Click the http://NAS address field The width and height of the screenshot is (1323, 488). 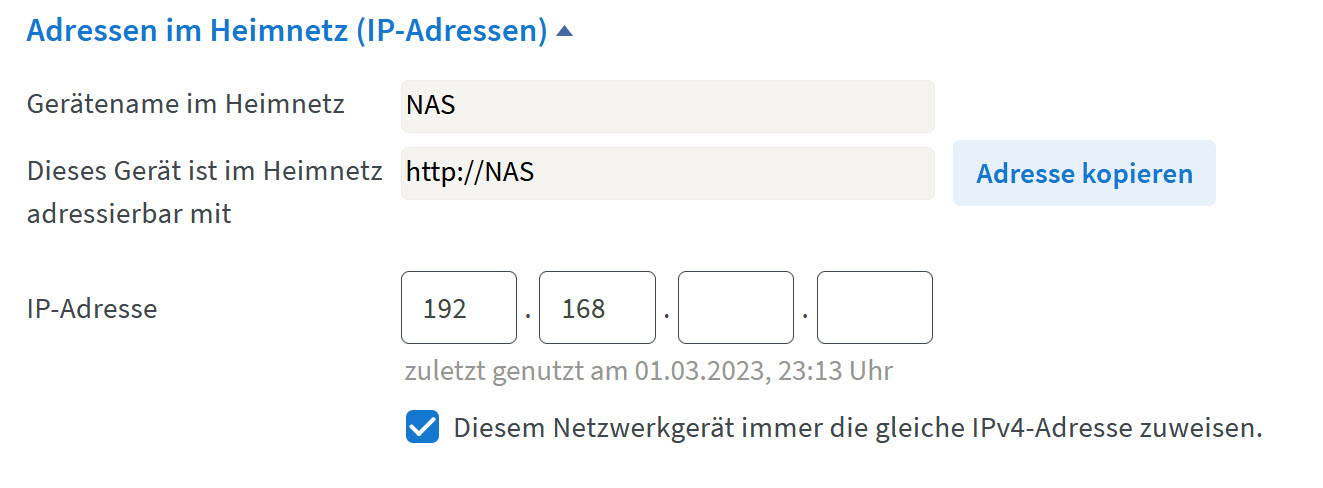click(667, 173)
